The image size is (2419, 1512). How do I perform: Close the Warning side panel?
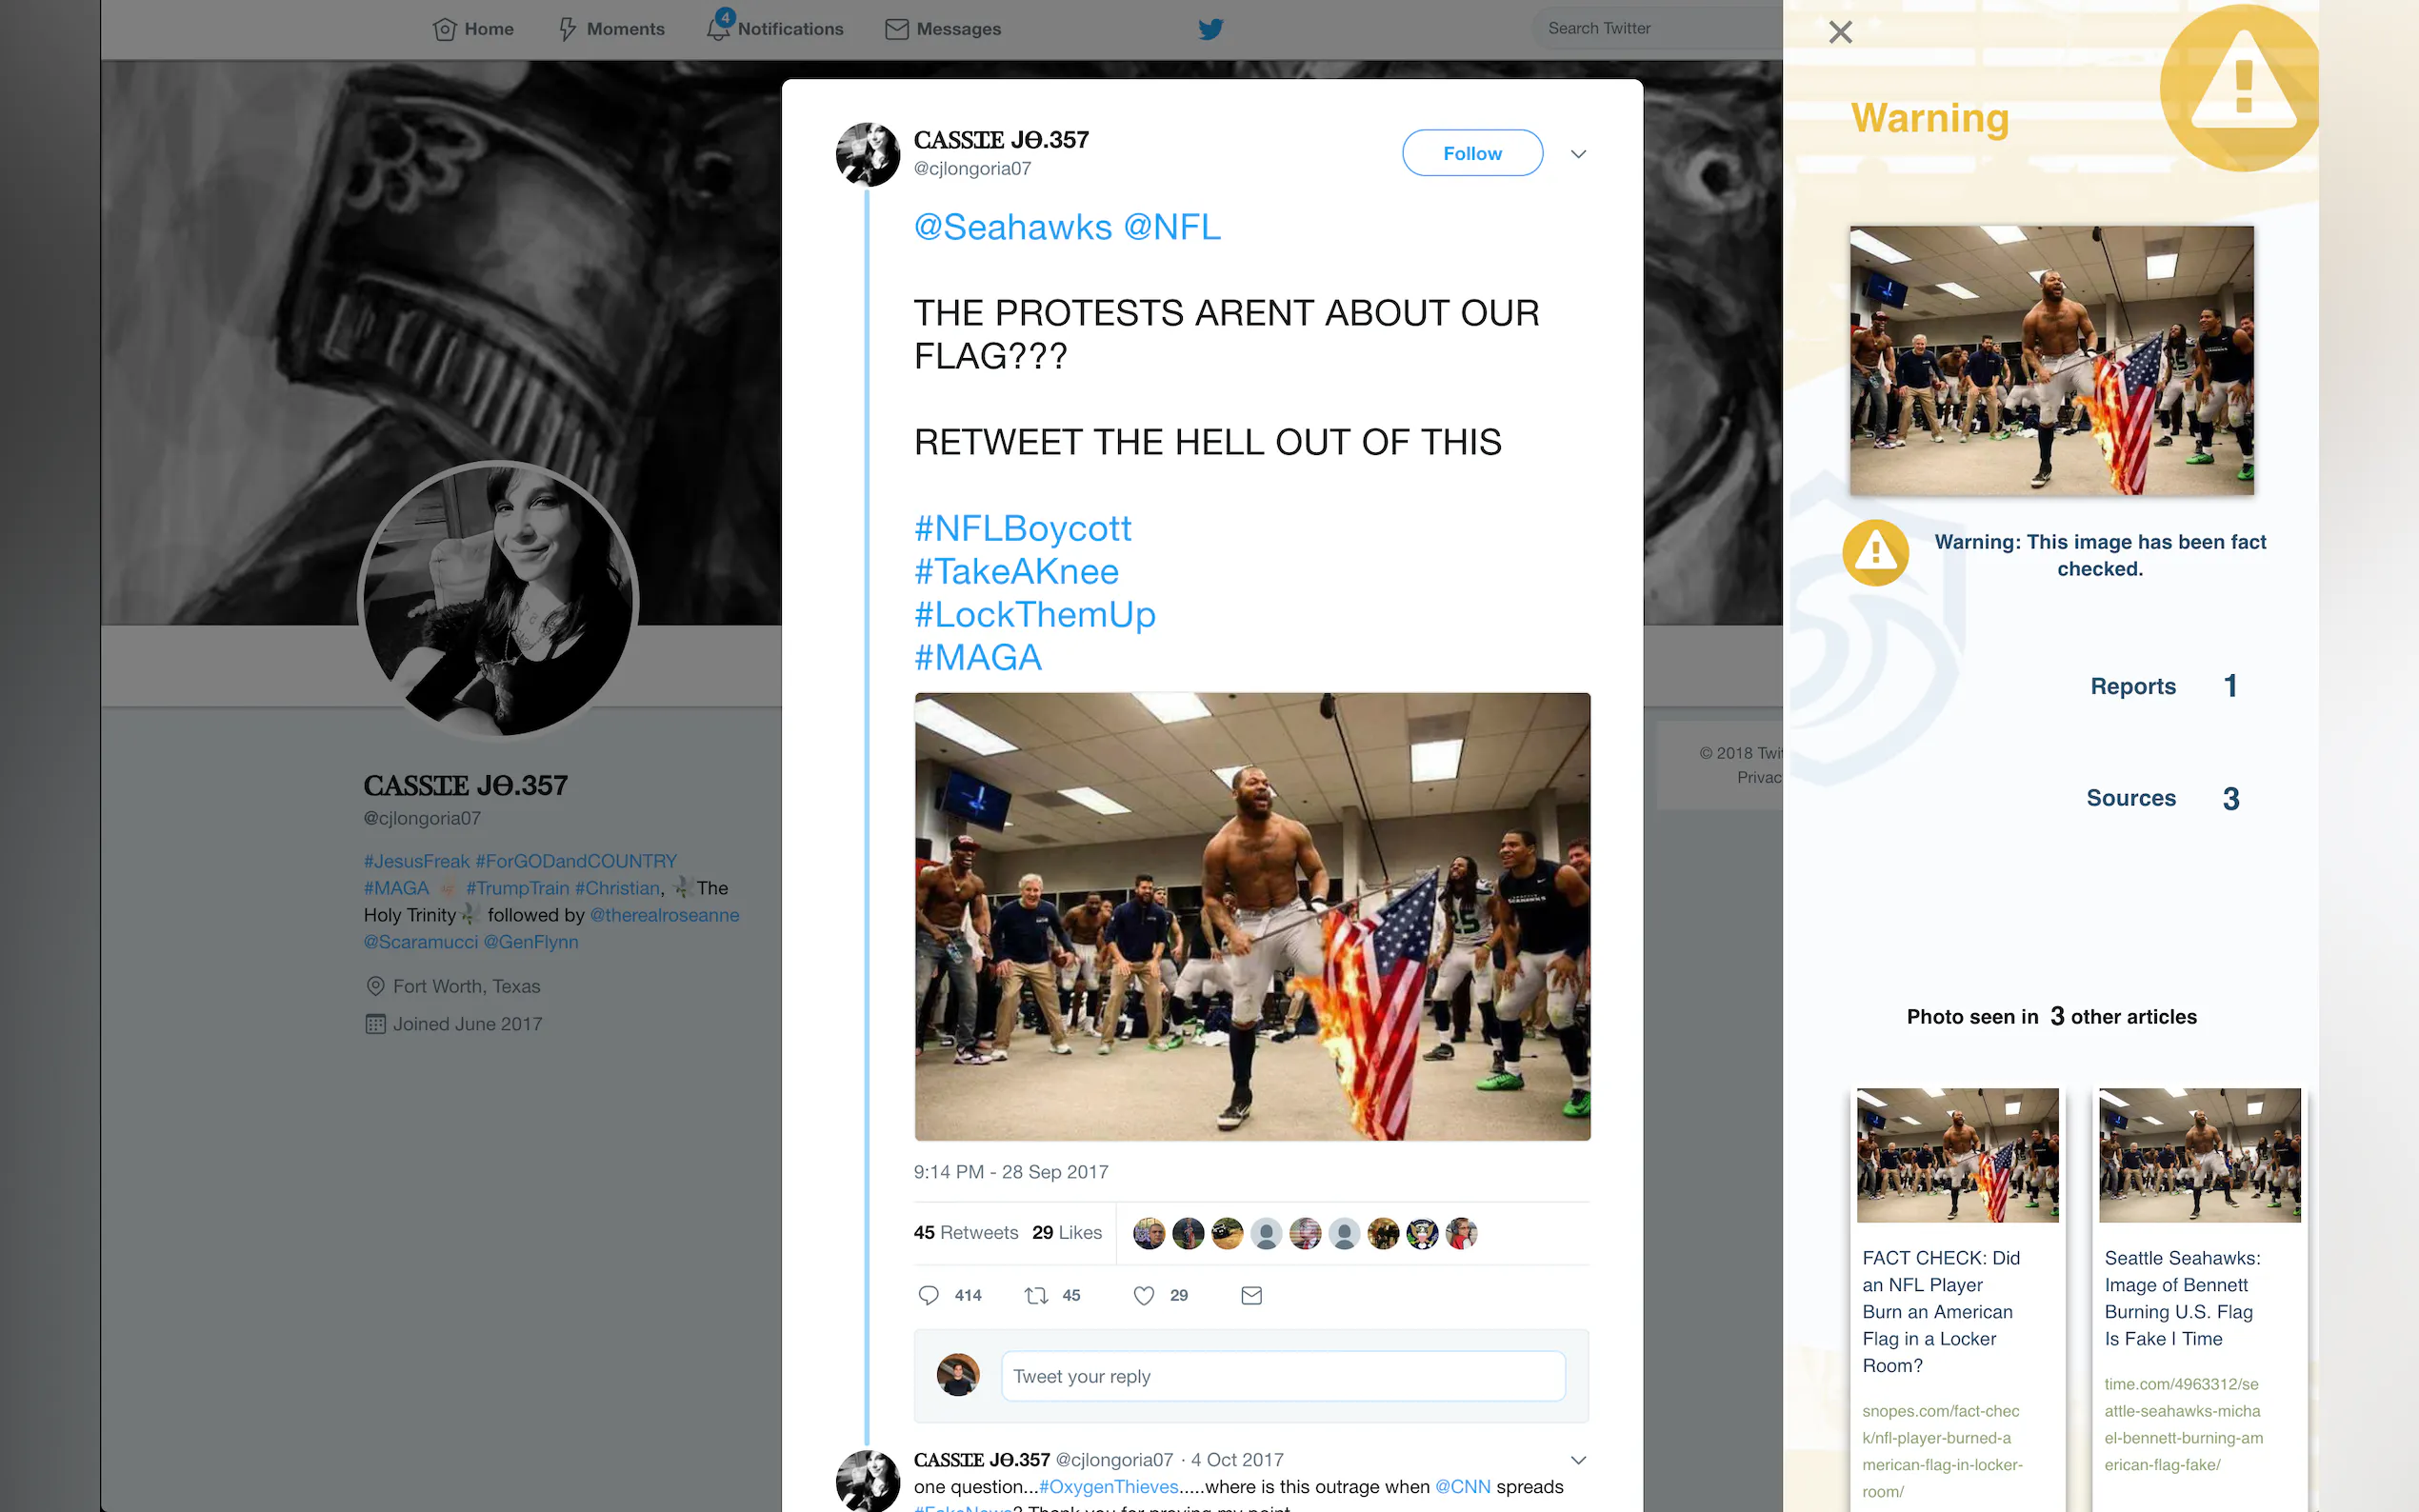click(x=1840, y=32)
